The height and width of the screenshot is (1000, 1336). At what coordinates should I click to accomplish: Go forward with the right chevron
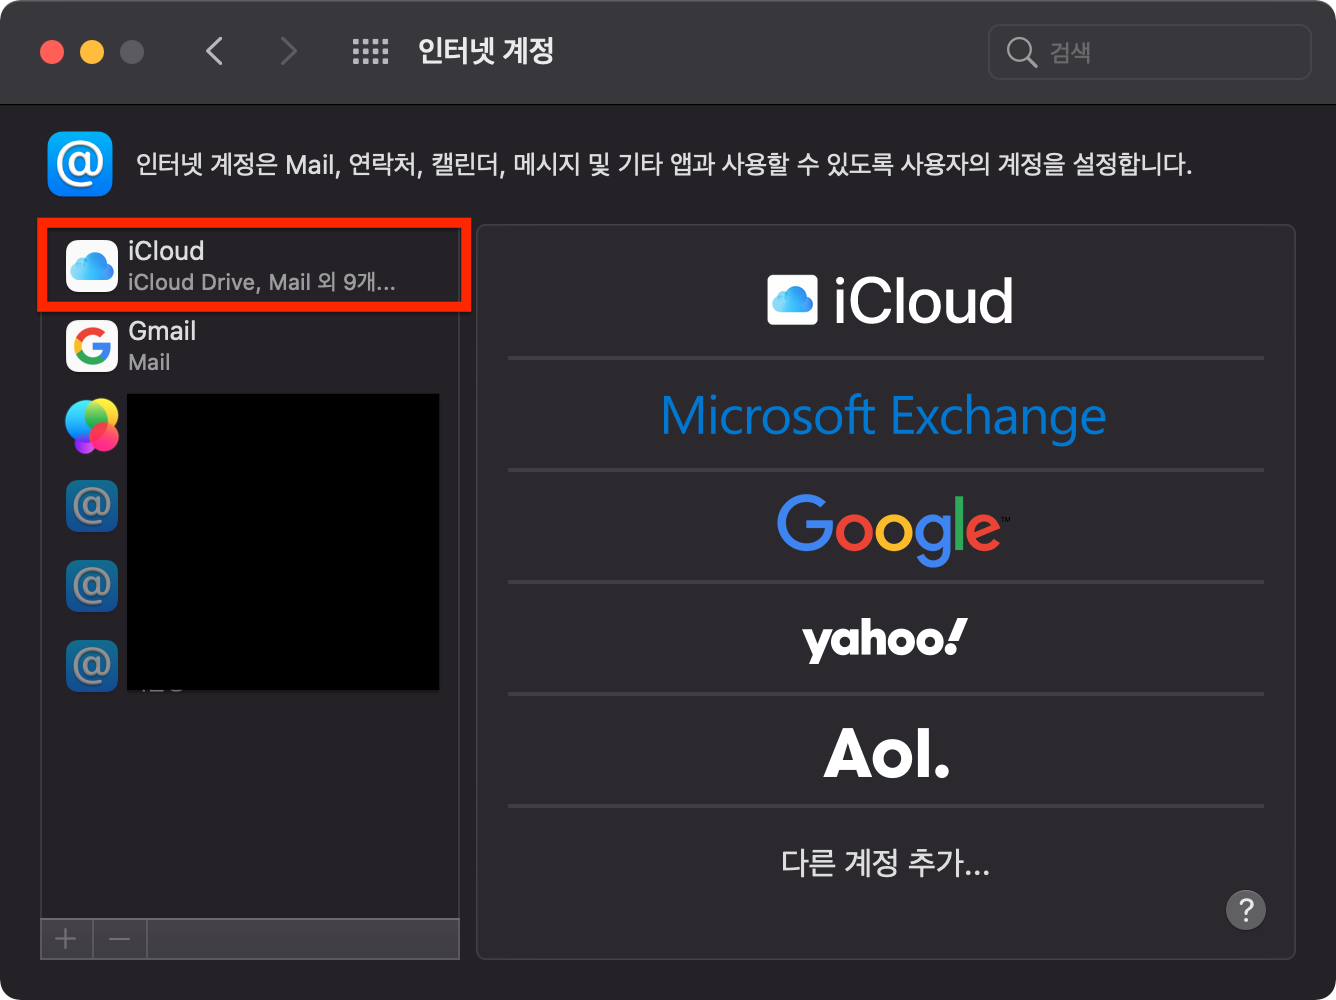[288, 51]
